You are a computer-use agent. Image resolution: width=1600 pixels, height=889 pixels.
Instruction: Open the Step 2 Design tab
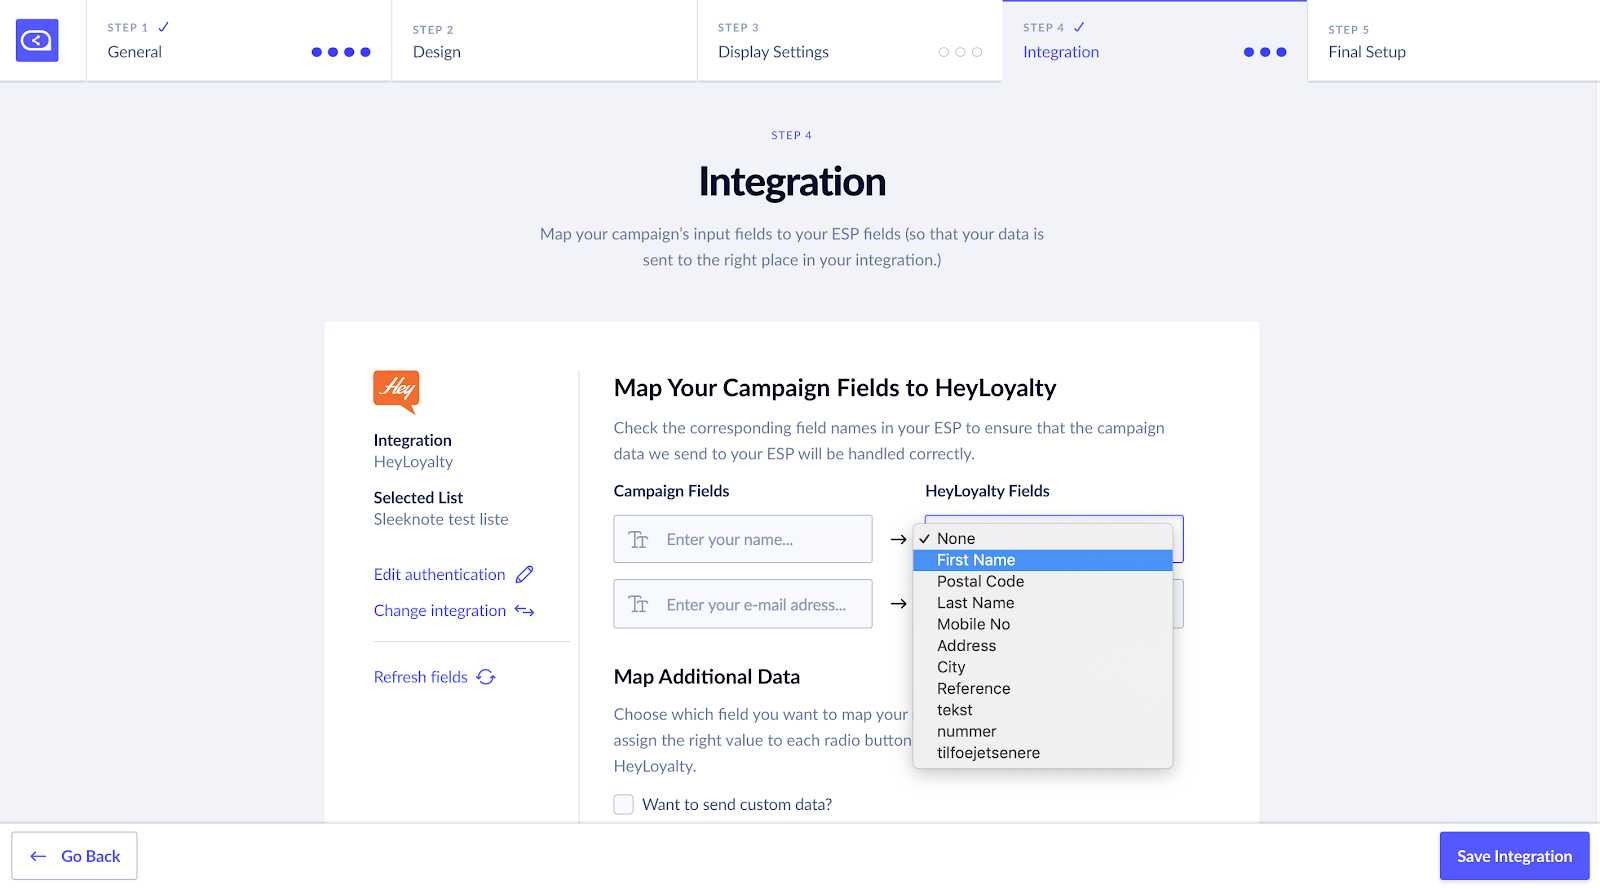click(544, 40)
